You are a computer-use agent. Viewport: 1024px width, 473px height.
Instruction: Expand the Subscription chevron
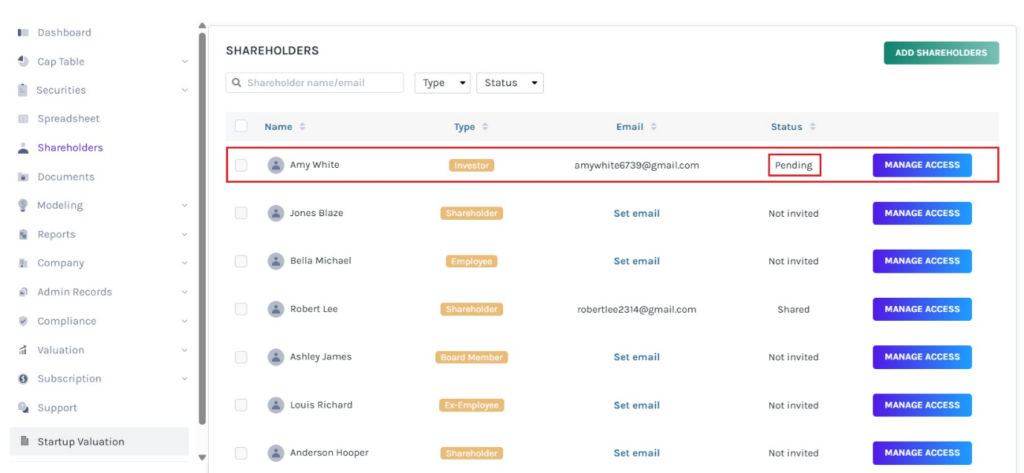click(x=185, y=379)
